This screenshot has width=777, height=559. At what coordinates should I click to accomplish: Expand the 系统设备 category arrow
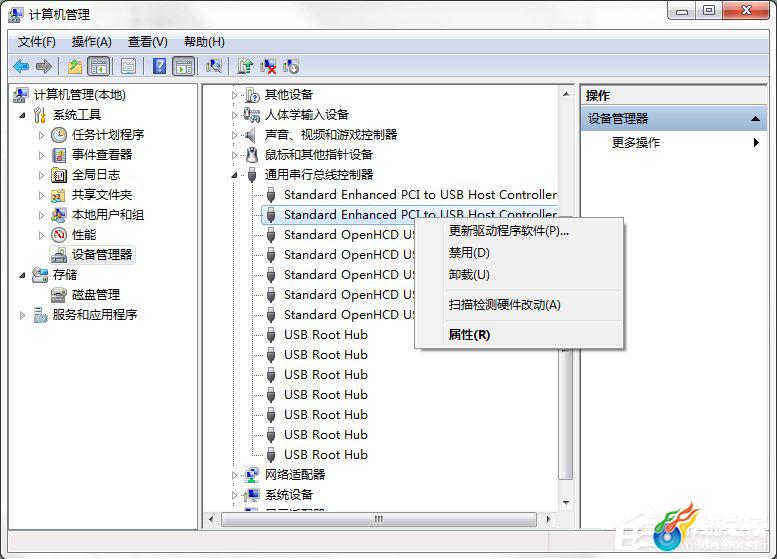pyautogui.click(x=234, y=495)
